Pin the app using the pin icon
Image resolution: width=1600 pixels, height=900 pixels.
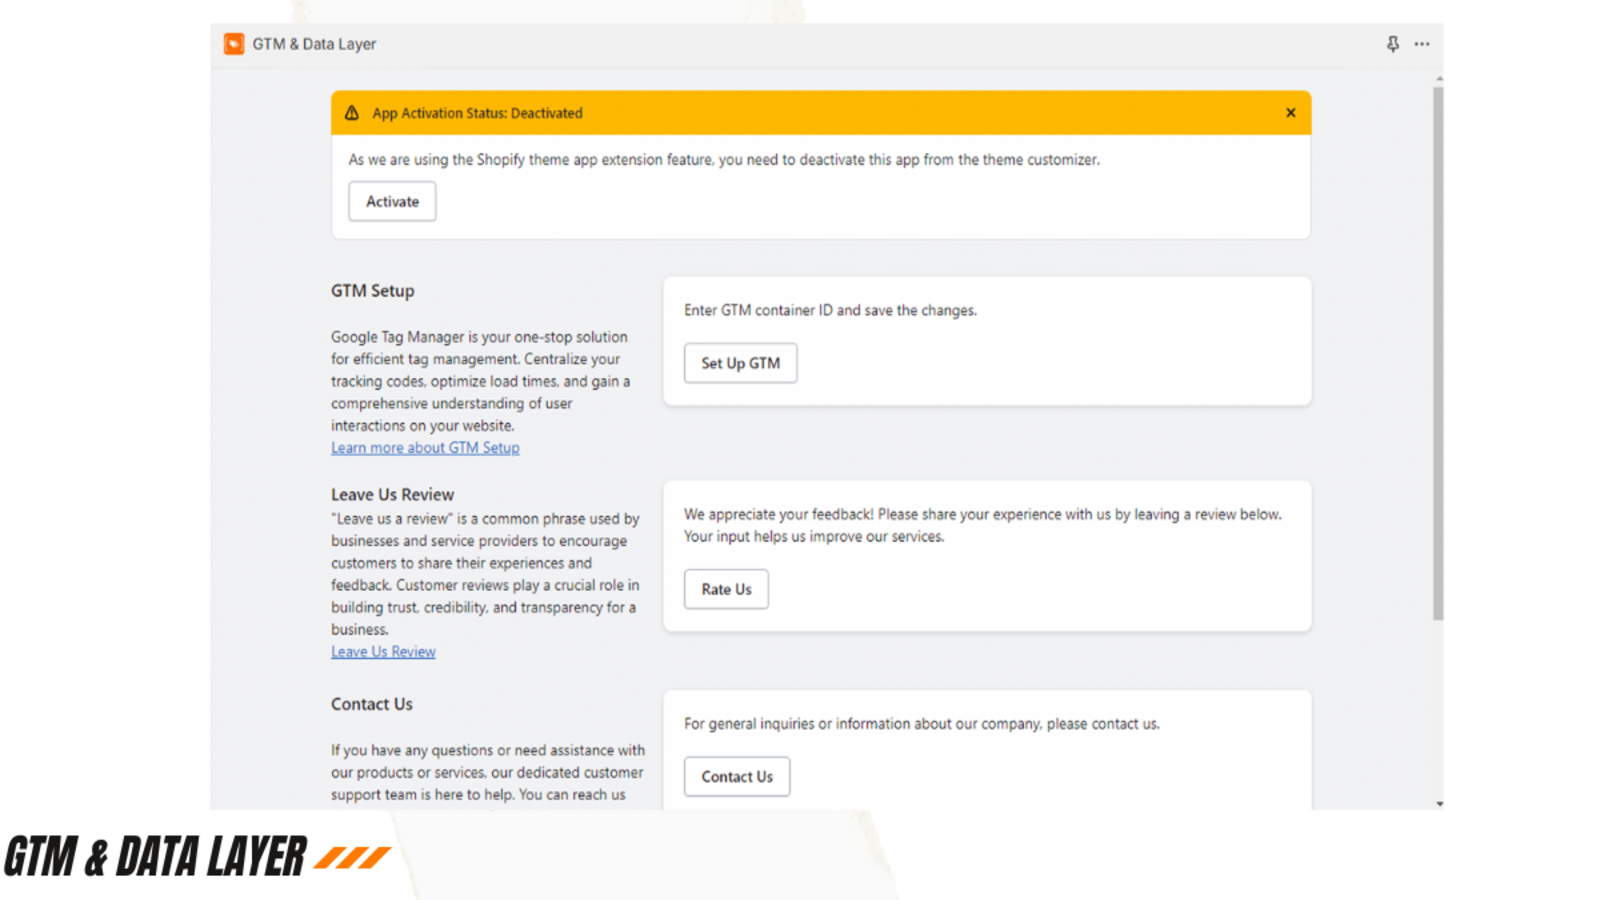[x=1393, y=44]
